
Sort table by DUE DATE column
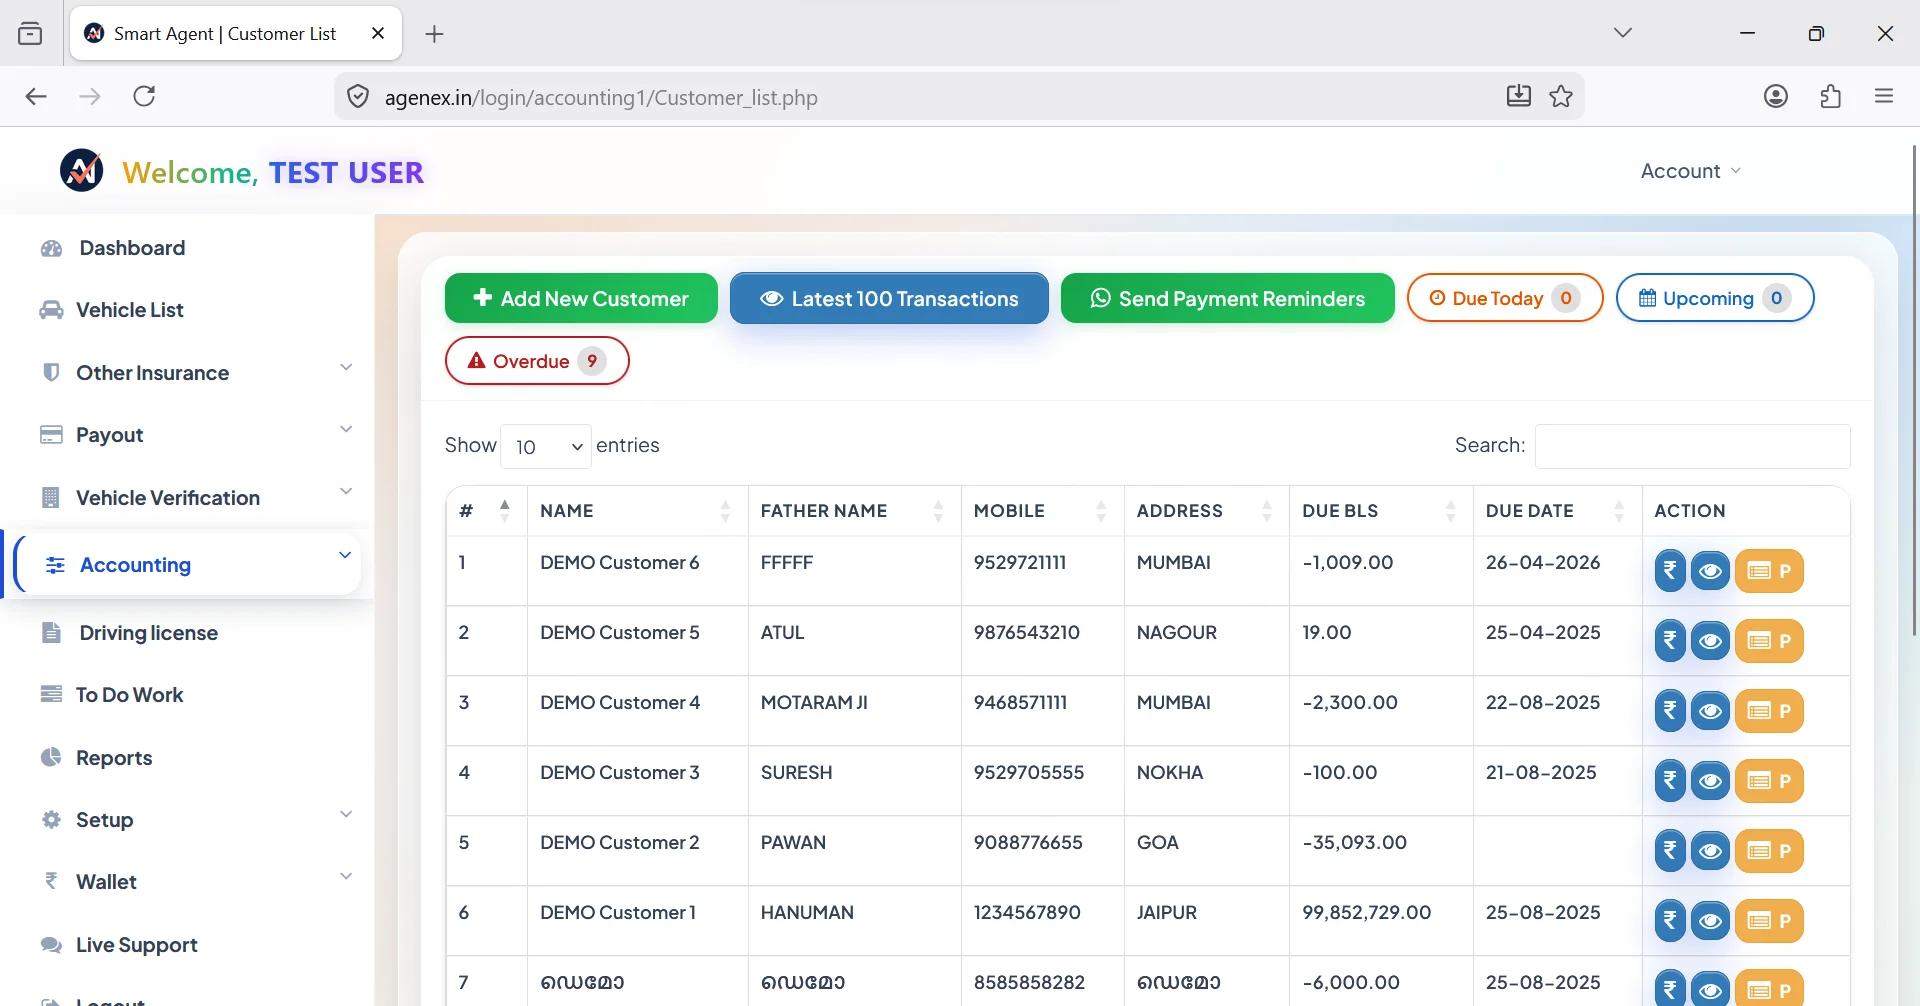(x=1557, y=511)
